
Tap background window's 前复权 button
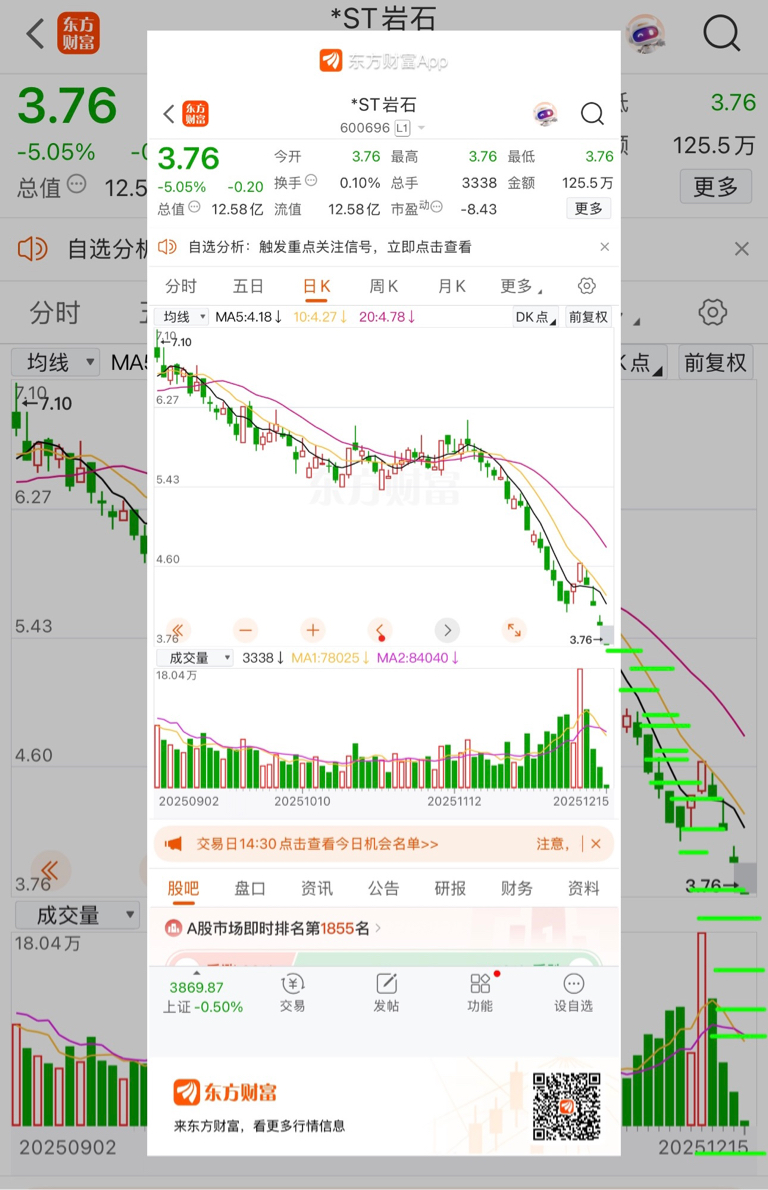(715, 362)
